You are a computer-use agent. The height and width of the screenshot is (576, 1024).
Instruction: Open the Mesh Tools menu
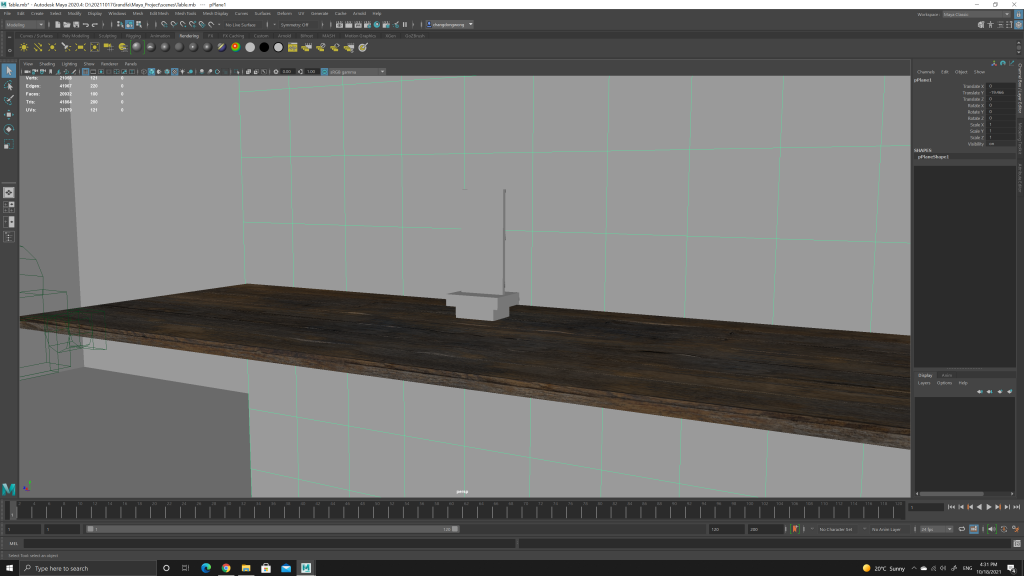(x=185, y=13)
